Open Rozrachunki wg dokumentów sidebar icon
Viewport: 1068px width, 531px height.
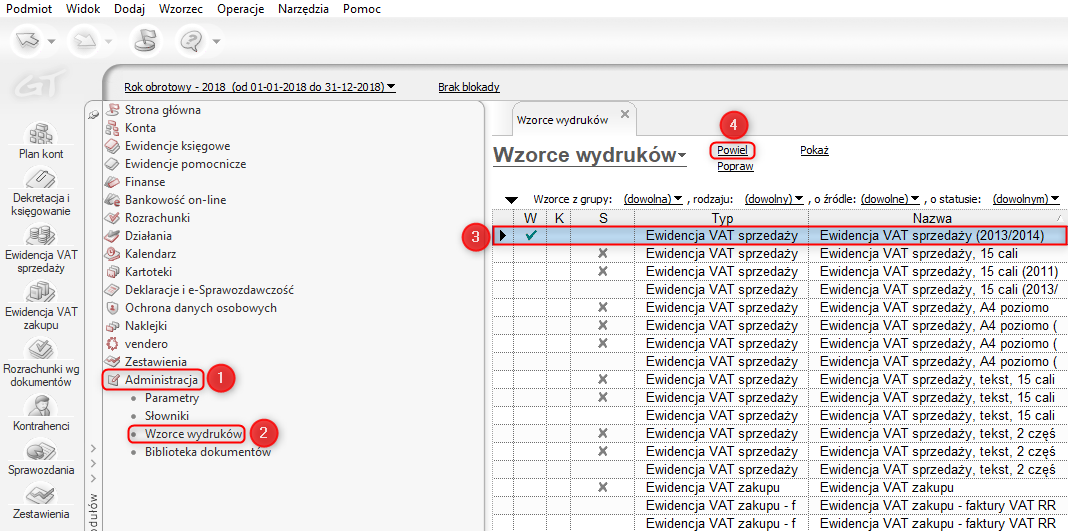tap(41, 350)
